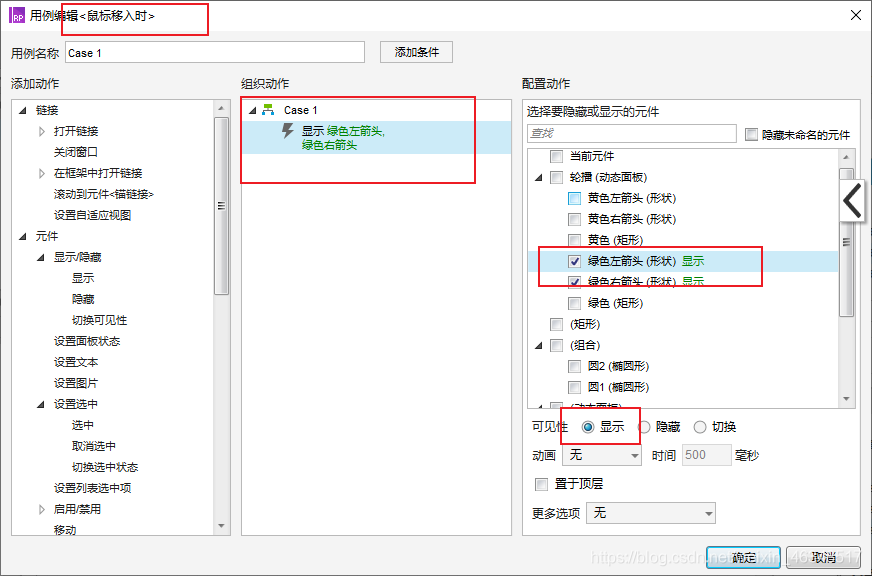Select the 切换 visibility radio button

pos(700,427)
